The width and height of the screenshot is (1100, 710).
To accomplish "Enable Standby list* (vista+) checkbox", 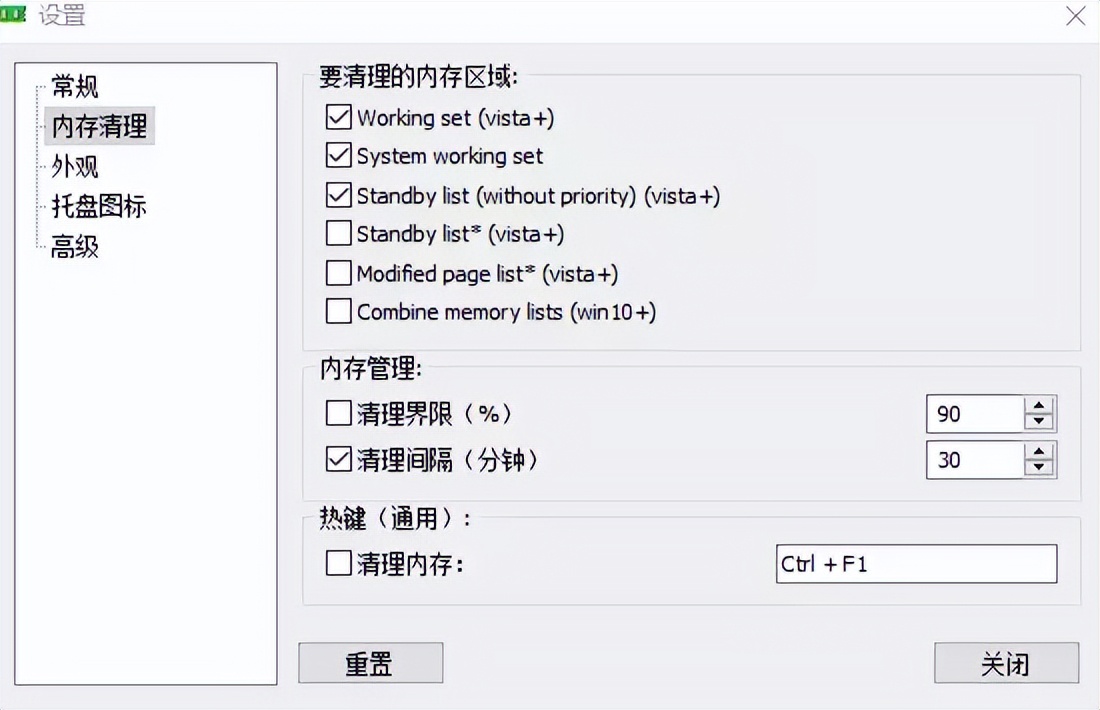I will tap(339, 235).
